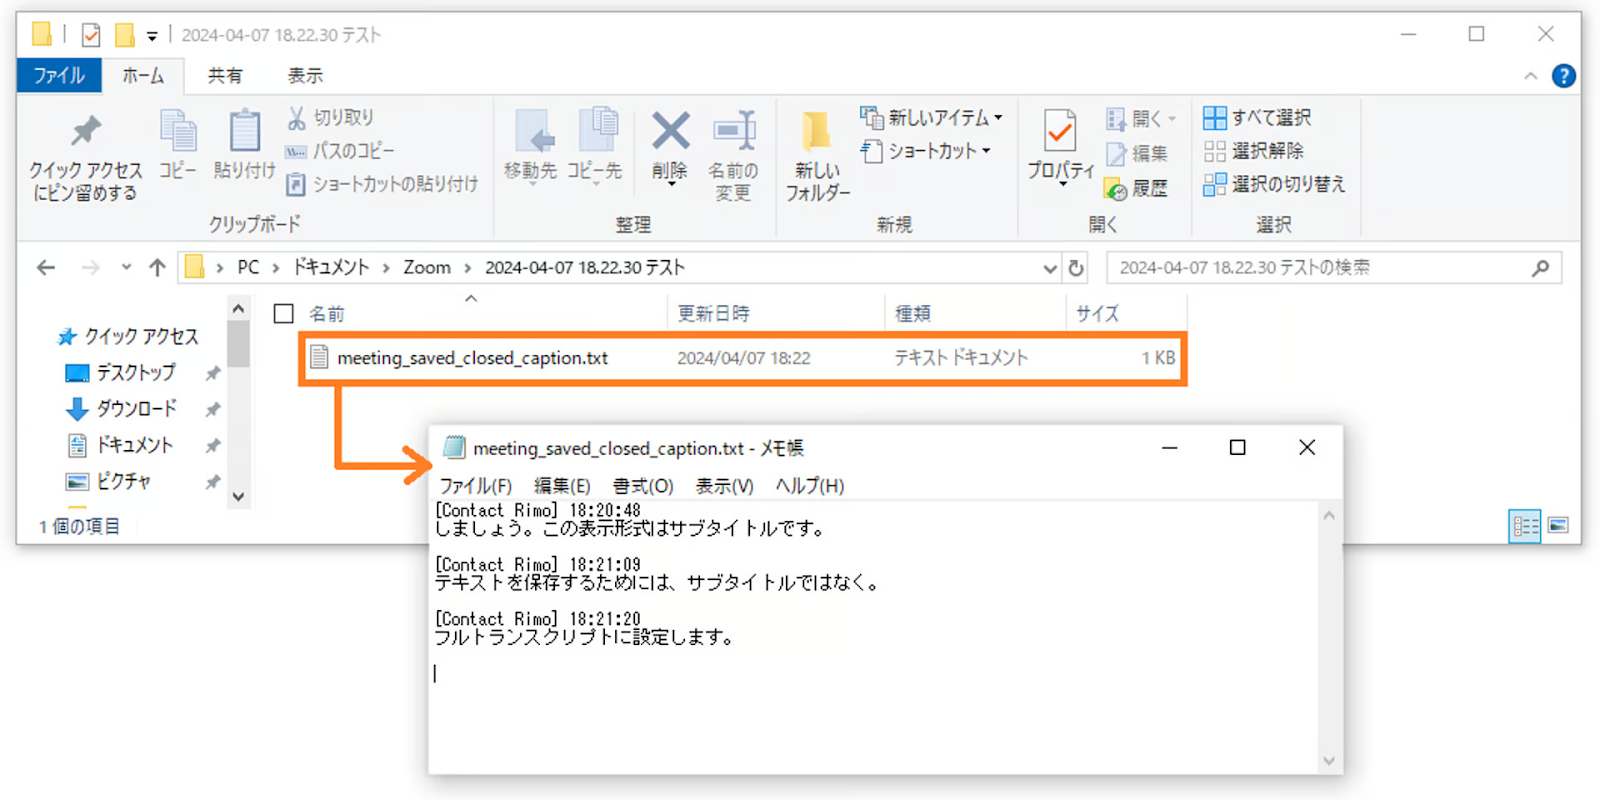Screen dimensions: 1600x800
Task: Click the Delete (削除) icon in ribbon
Action: coord(670,132)
